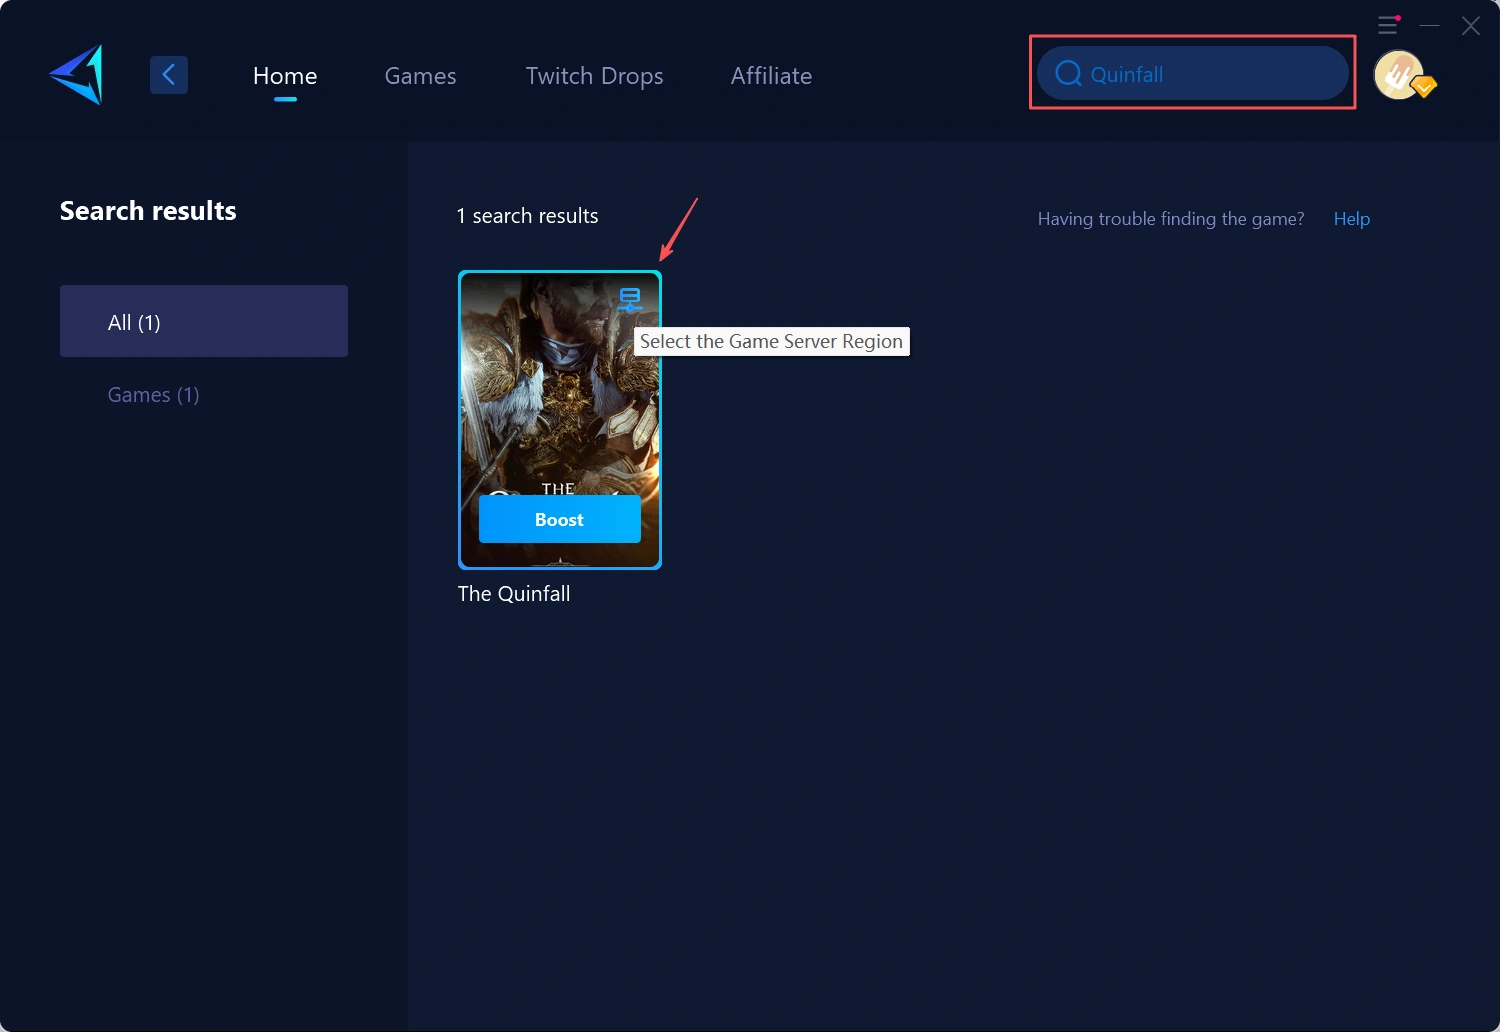Image resolution: width=1500 pixels, height=1032 pixels.
Task: Click the magnifier icon in the search bar
Action: (x=1066, y=73)
